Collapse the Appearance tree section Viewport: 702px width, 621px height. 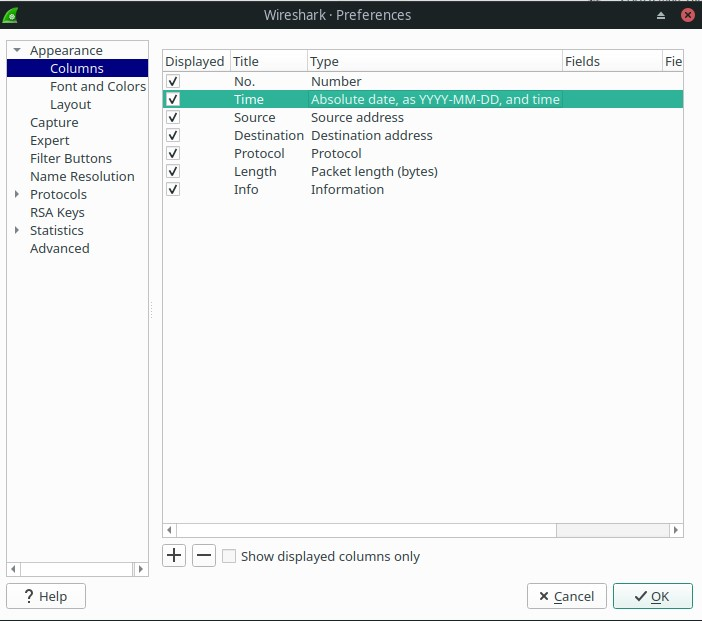17,50
